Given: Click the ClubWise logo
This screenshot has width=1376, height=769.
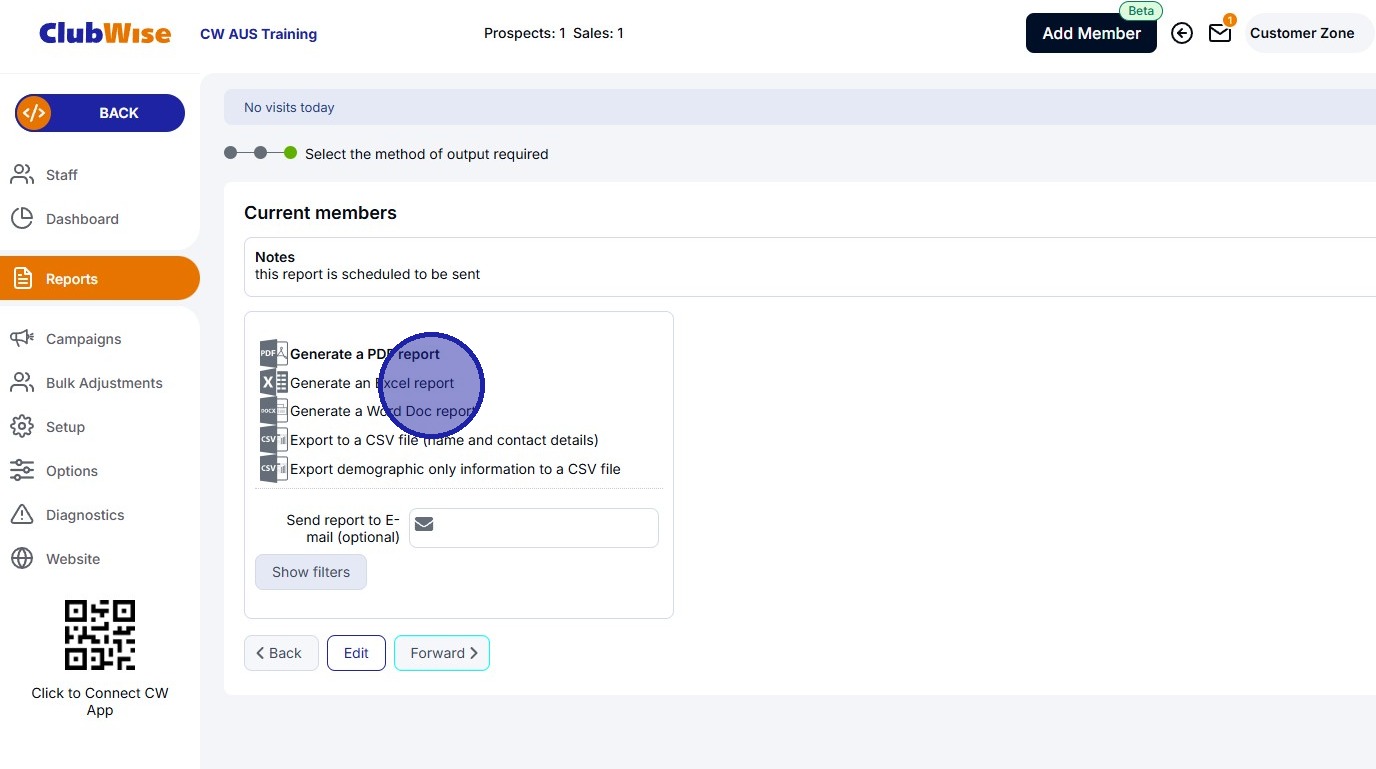Looking at the screenshot, I should (x=105, y=33).
